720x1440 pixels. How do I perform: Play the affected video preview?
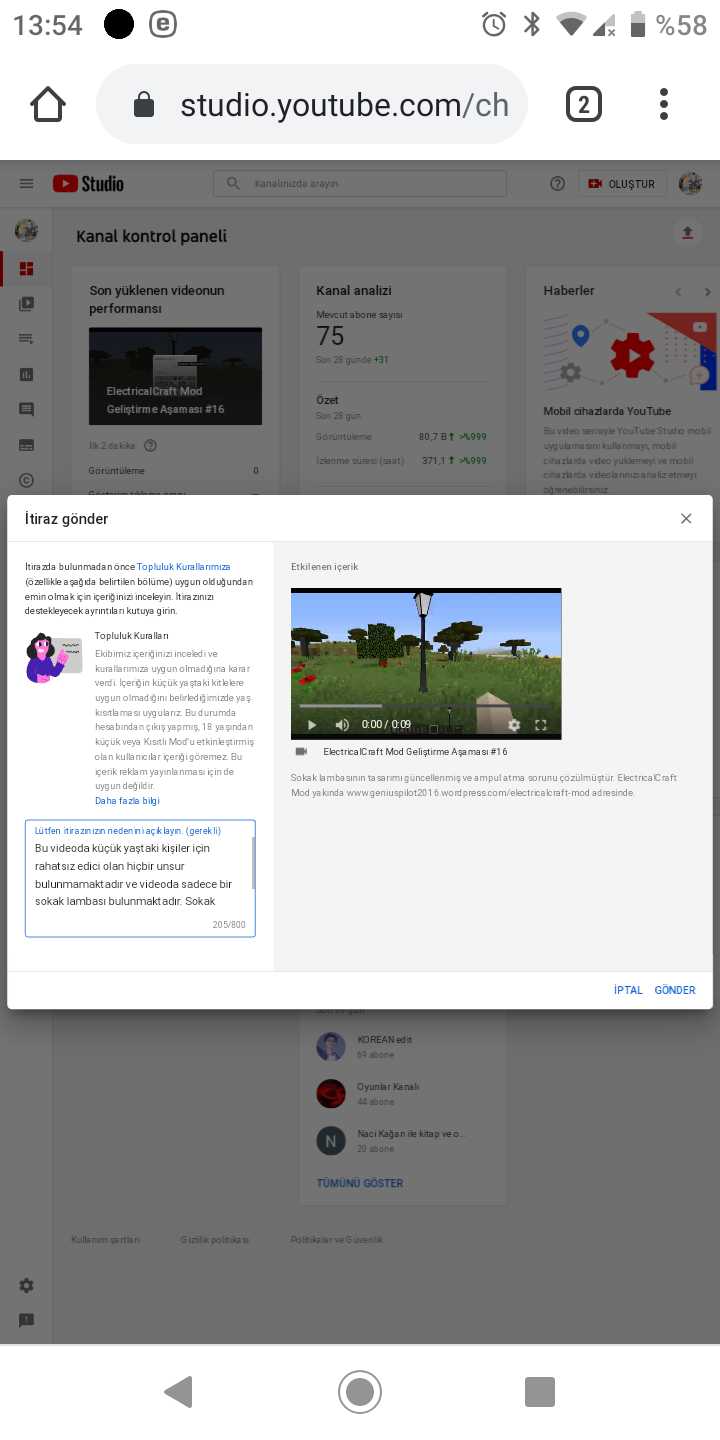(x=311, y=725)
